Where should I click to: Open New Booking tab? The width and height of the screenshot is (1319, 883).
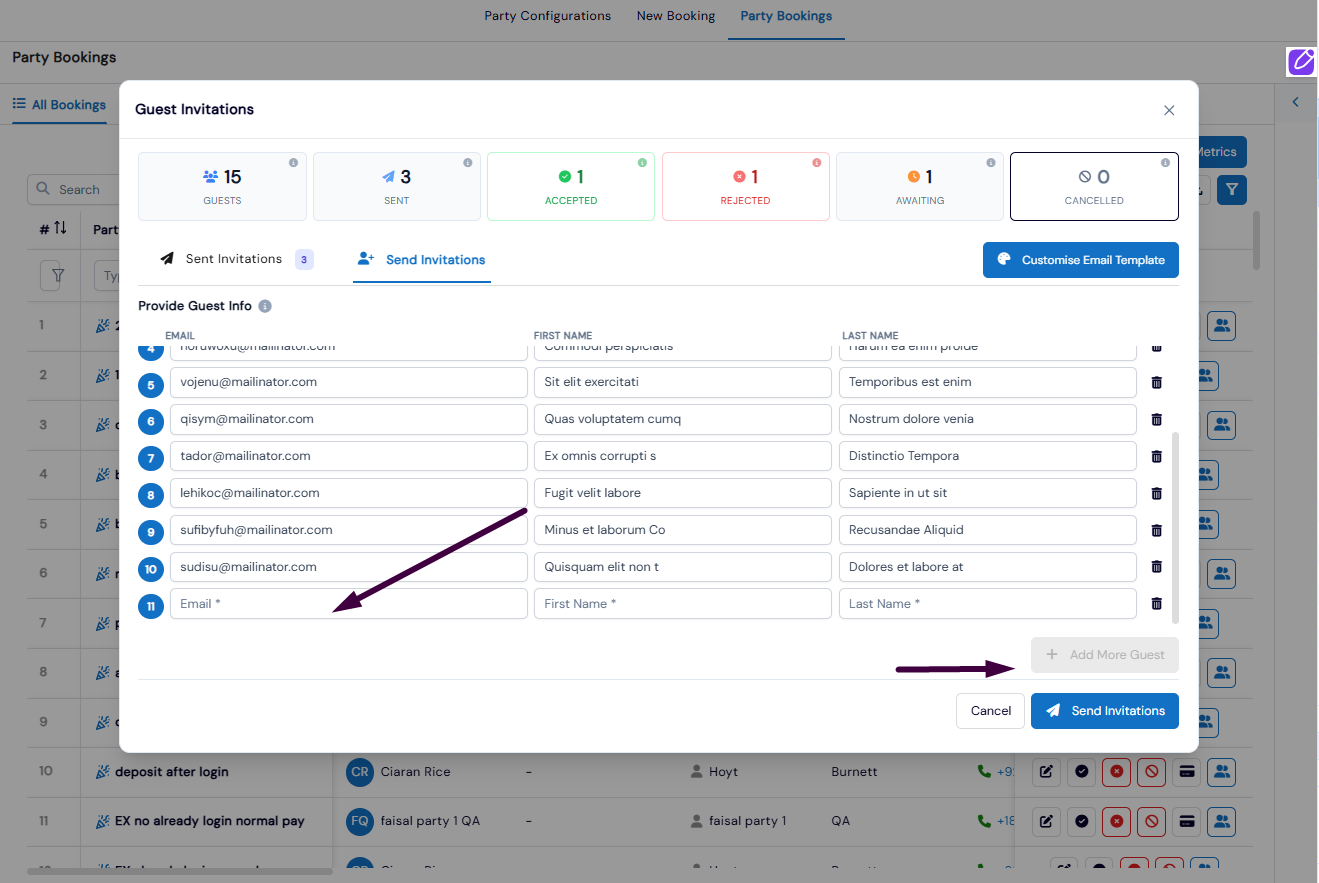676,16
